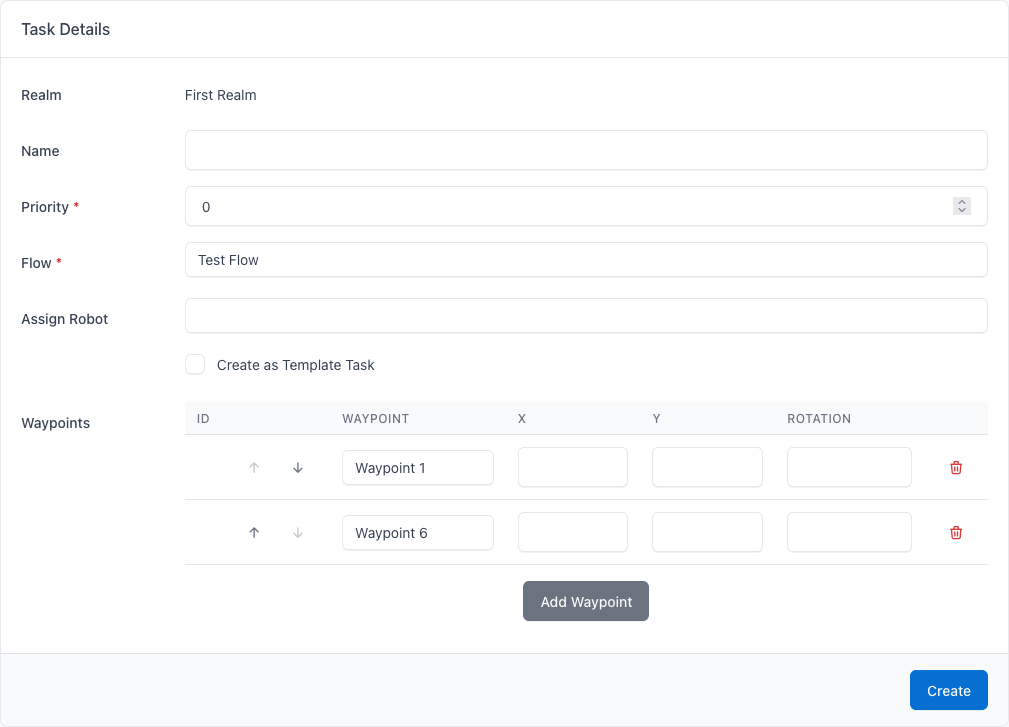Screen dimensions: 1009x727
Task: Click the Y input for Waypoint 6
Action: click(706, 532)
